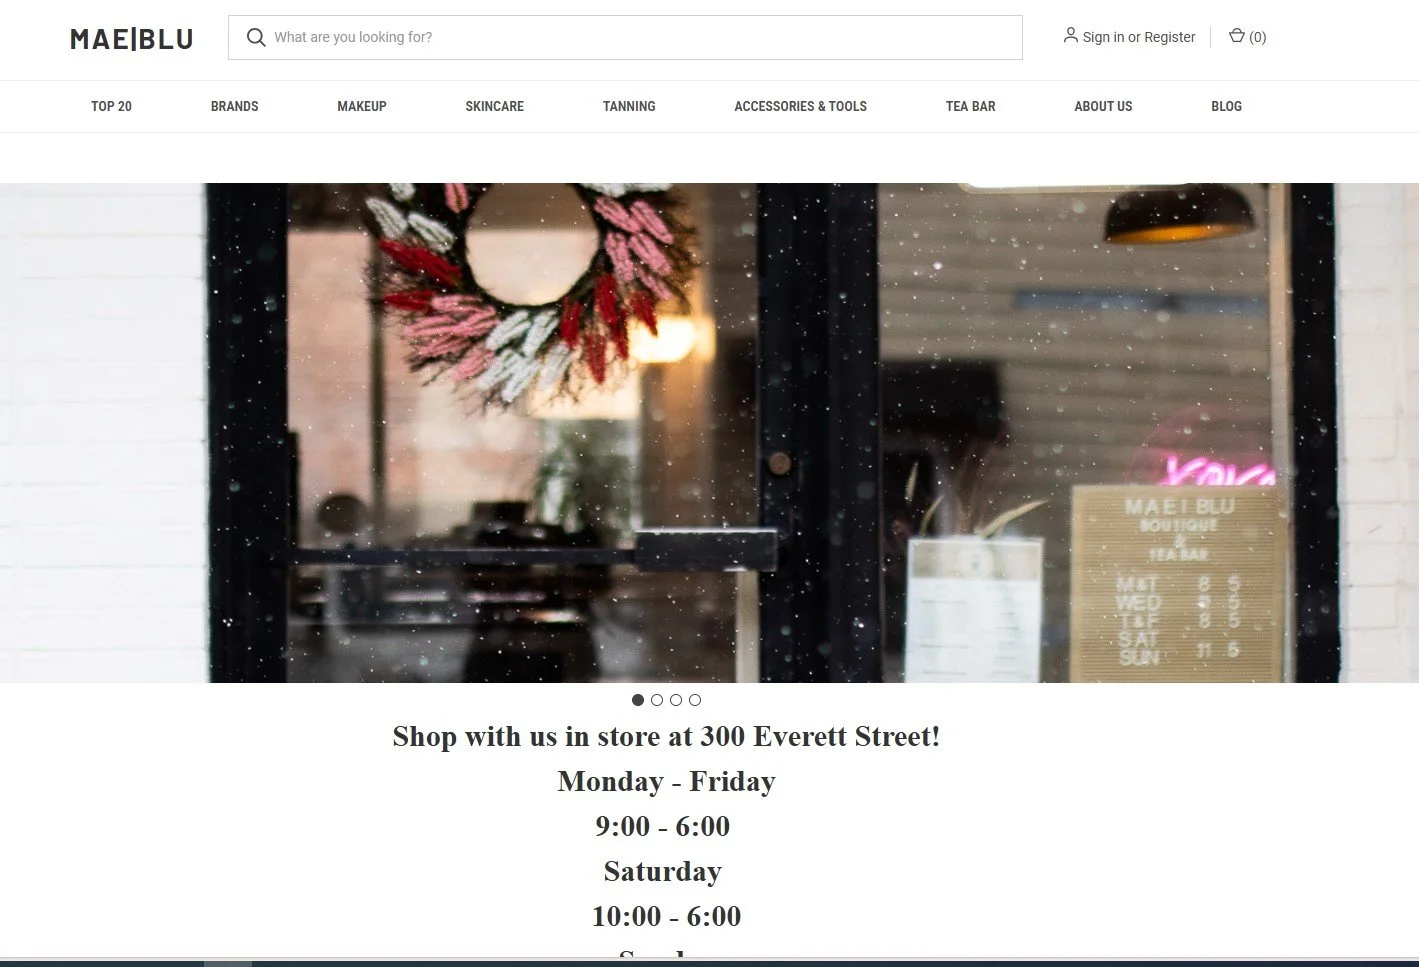Image resolution: width=1419 pixels, height=967 pixels.
Task: Click the search magnifier icon
Action: 256,37
